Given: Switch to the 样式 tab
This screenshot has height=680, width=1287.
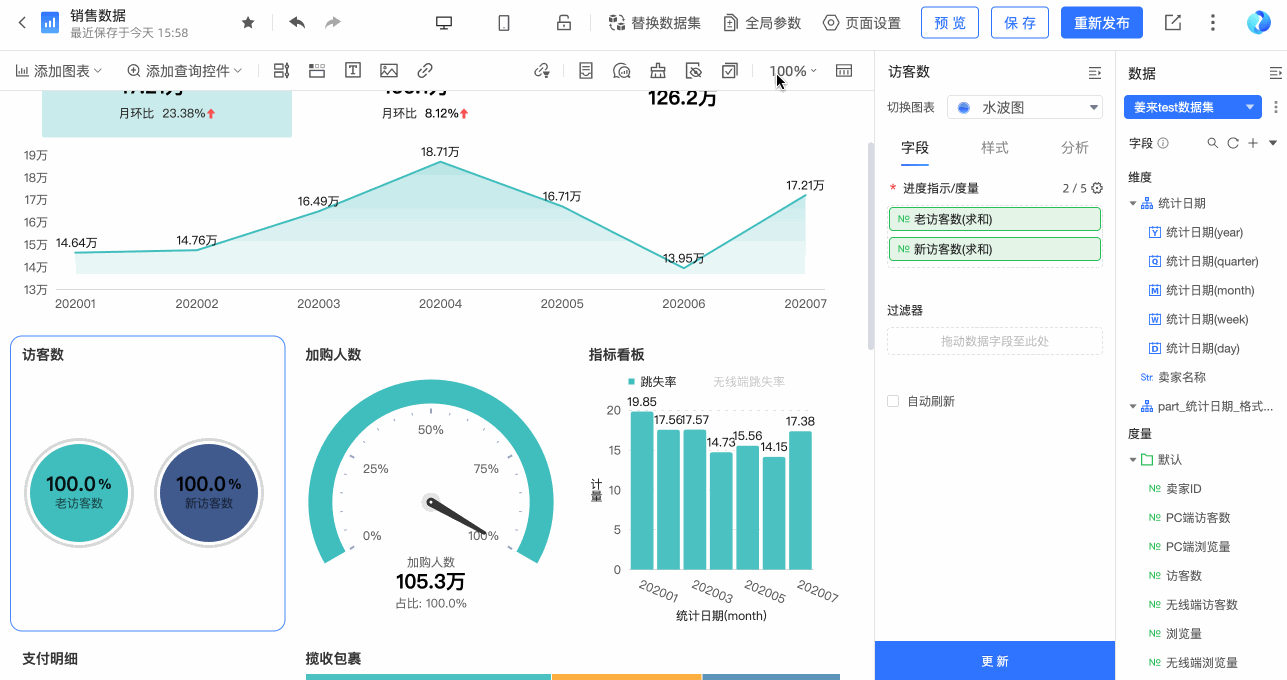Looking at the screenshot, I should (994, 148).
